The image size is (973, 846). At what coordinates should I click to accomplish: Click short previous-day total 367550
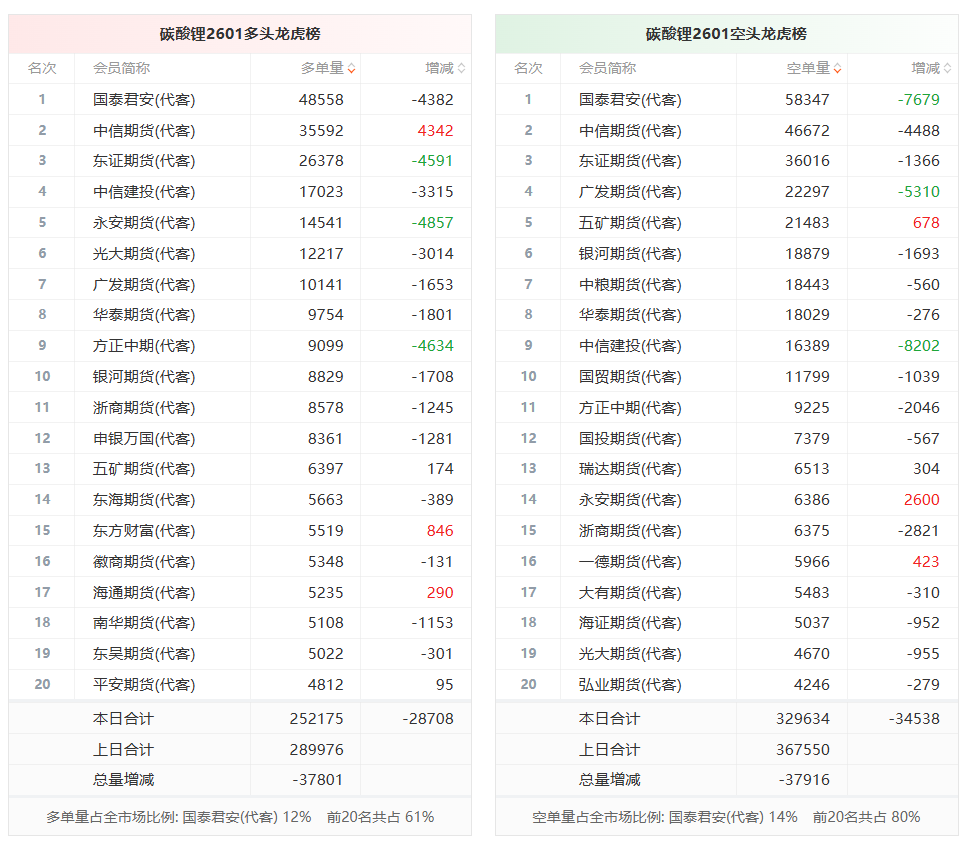click(x=802, y=750)
